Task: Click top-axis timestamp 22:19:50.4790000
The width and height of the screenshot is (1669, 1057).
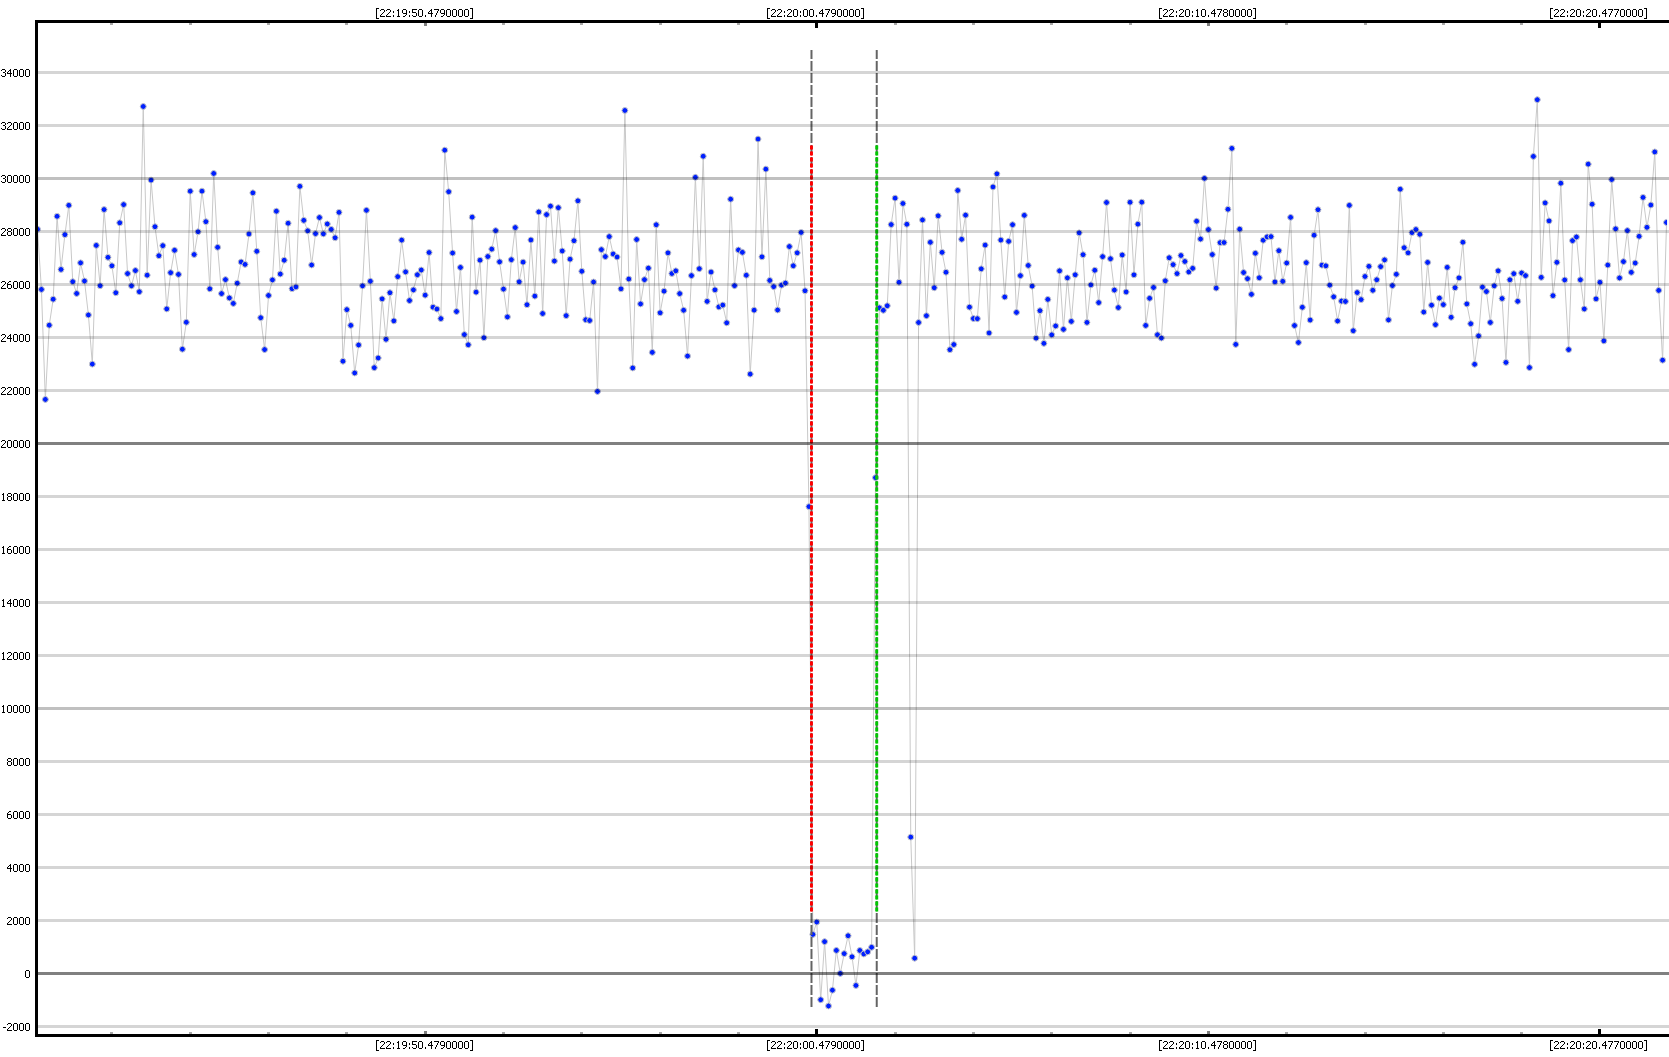Action: click(425, 13)
